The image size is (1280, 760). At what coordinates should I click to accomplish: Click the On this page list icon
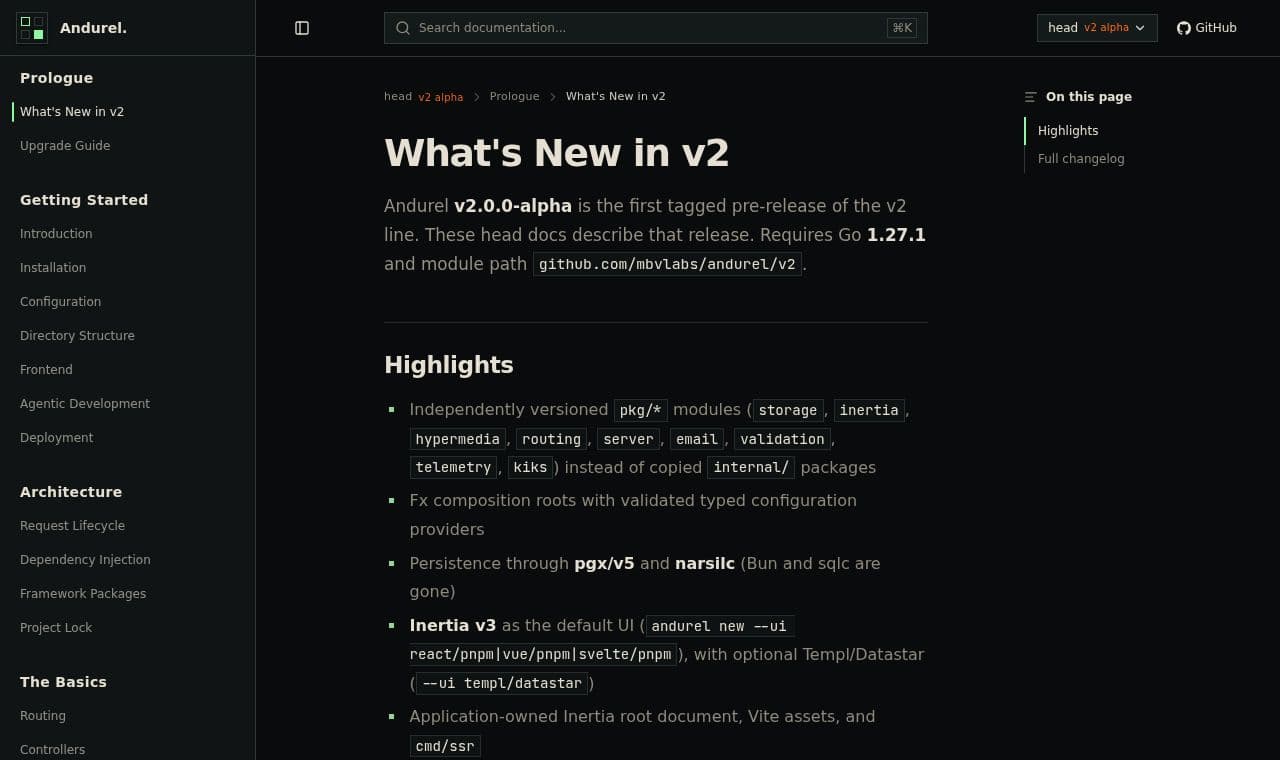click(x=1031, y=97)
